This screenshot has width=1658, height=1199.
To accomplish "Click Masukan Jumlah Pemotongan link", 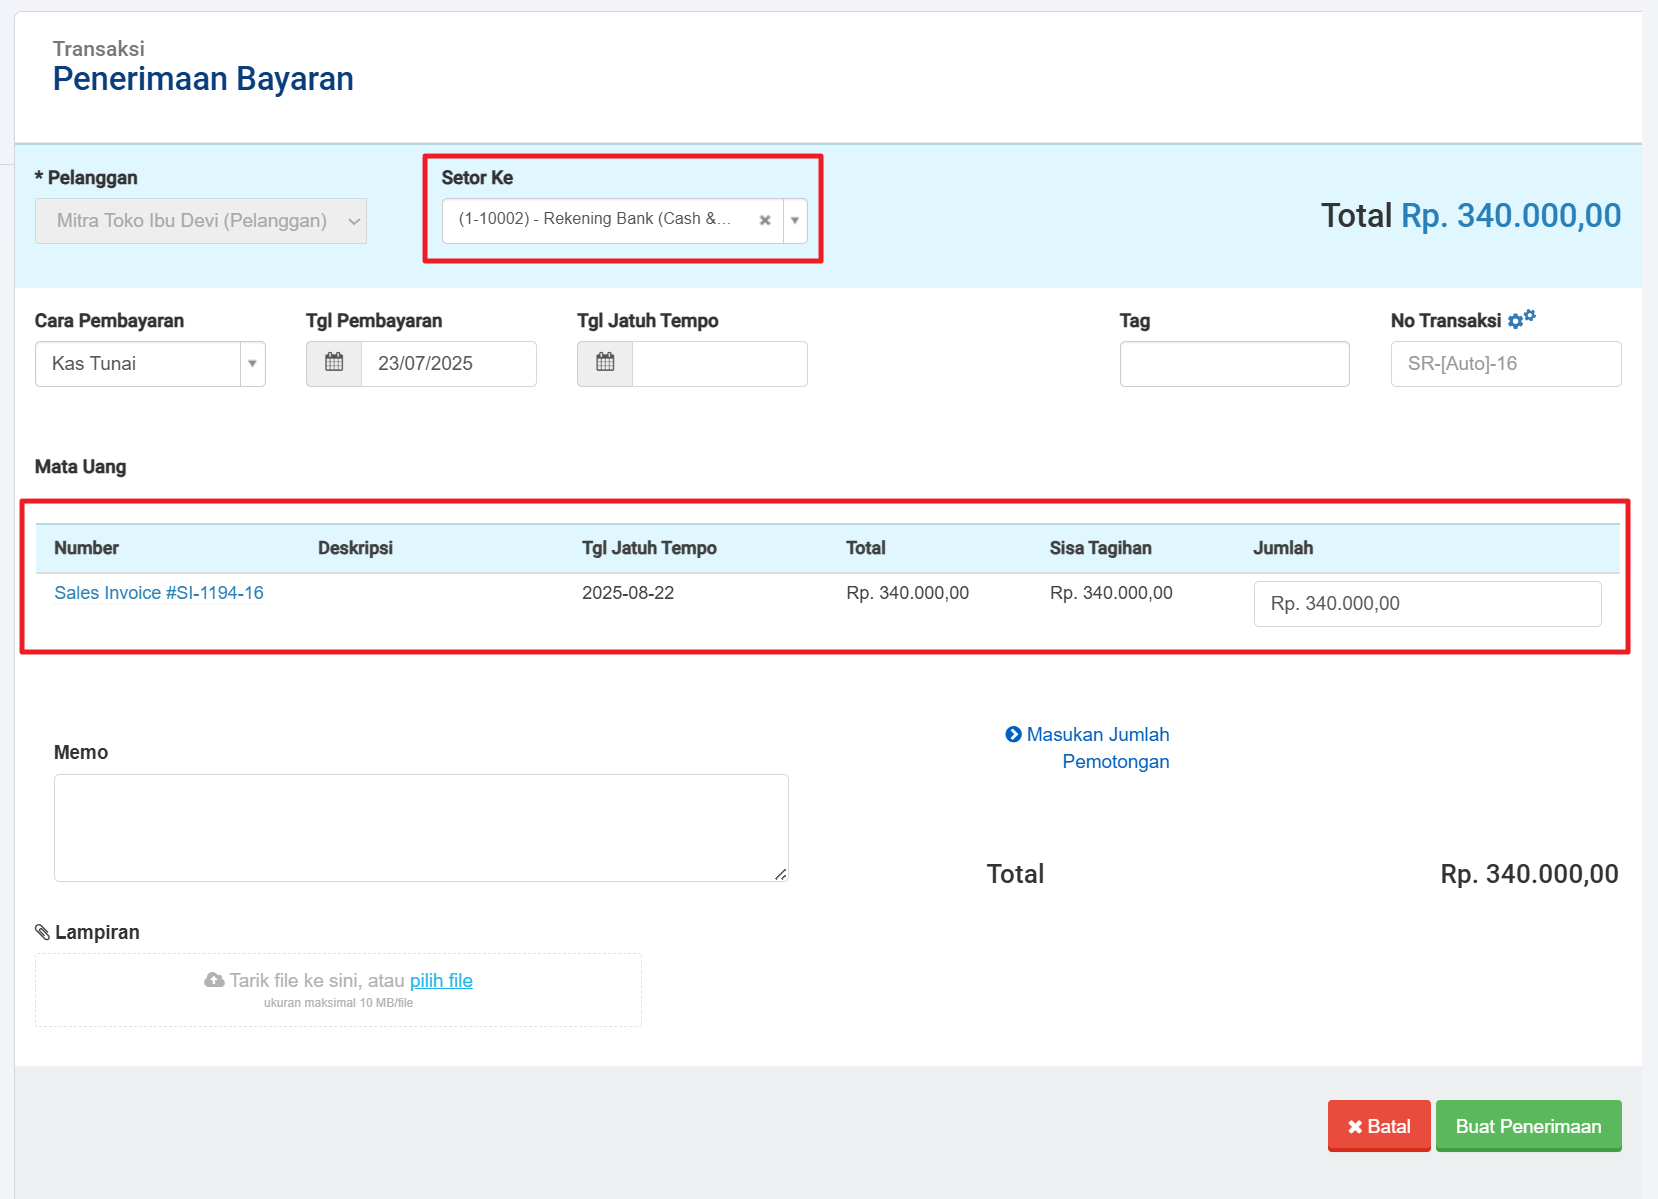I will 1098,747.
